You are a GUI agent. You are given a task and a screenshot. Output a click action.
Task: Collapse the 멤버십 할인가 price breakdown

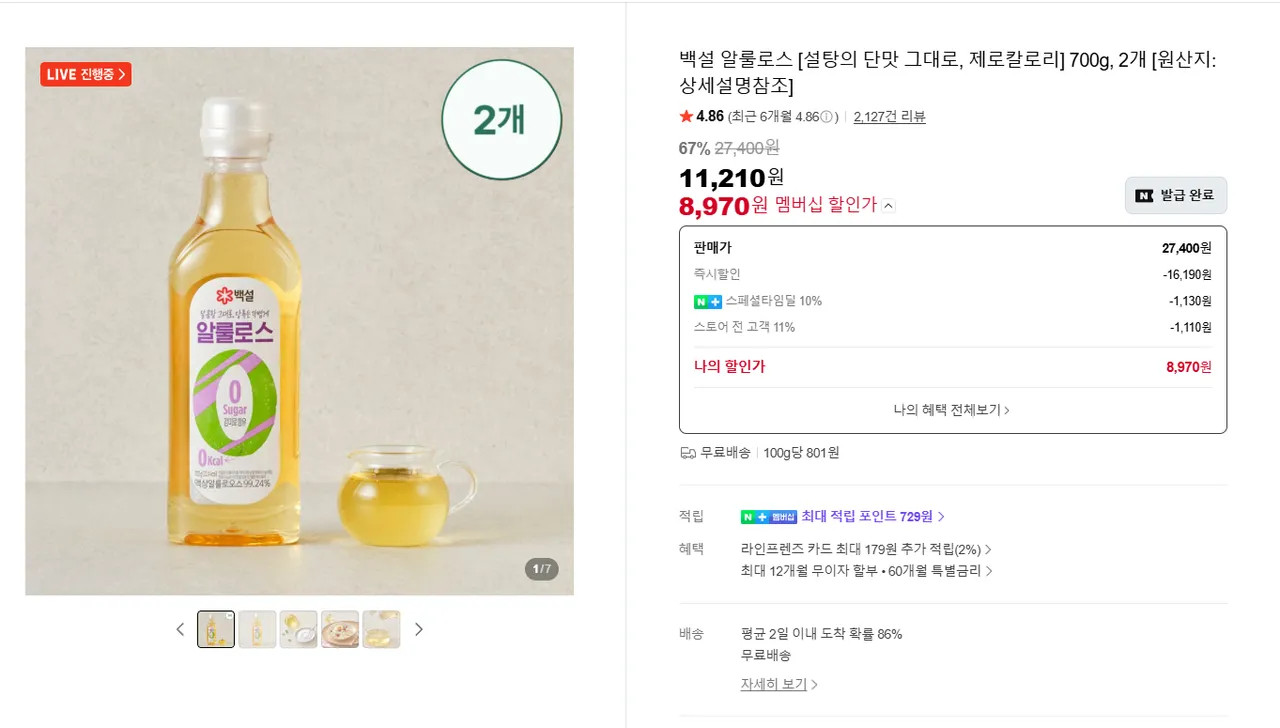[x=889, y=206]
